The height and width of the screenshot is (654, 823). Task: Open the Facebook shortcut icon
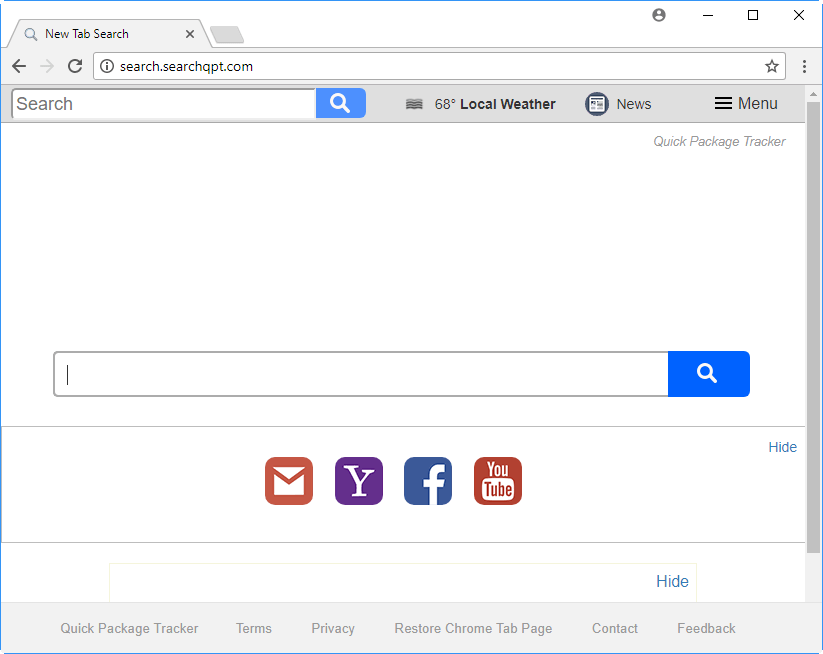428,481
